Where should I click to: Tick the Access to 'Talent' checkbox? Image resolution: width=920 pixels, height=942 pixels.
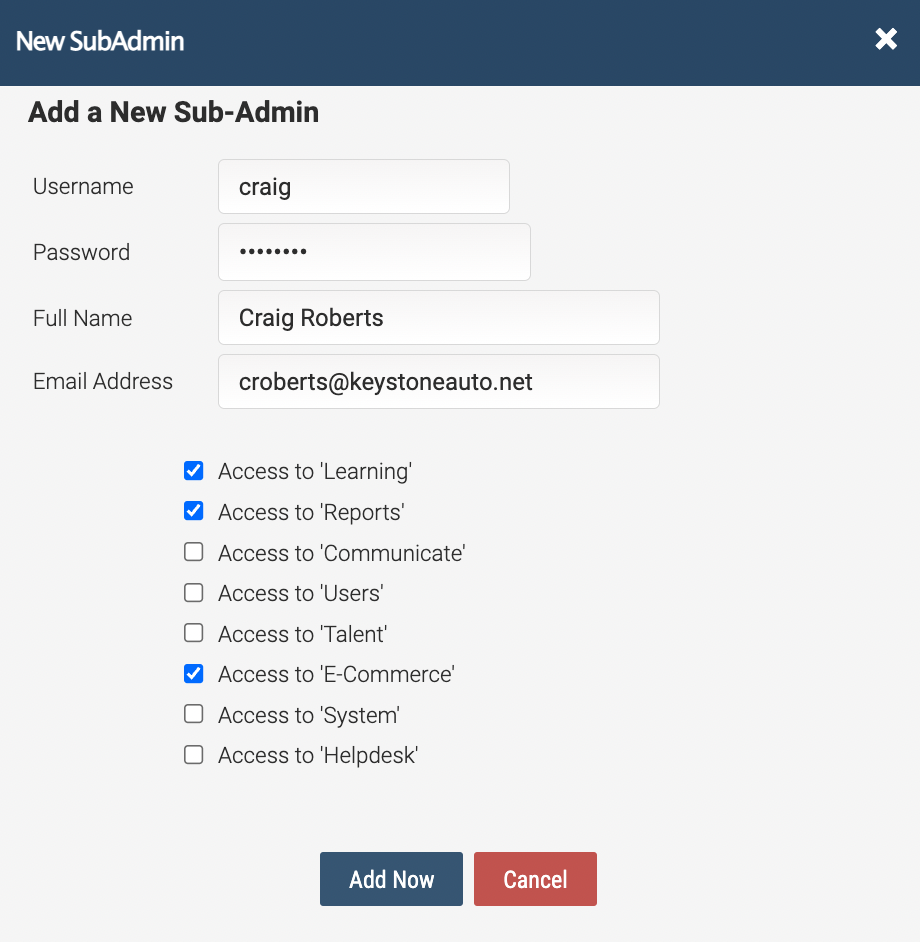[193, 633]
